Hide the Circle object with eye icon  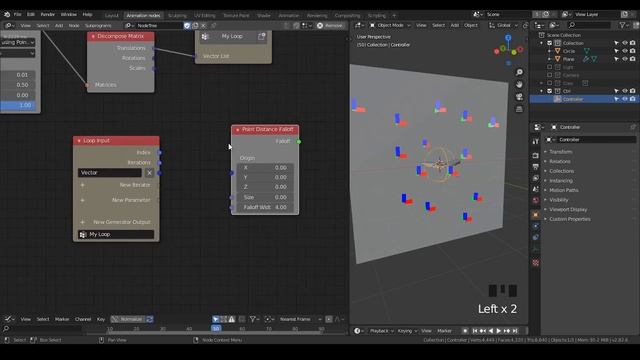coord(624,51)
